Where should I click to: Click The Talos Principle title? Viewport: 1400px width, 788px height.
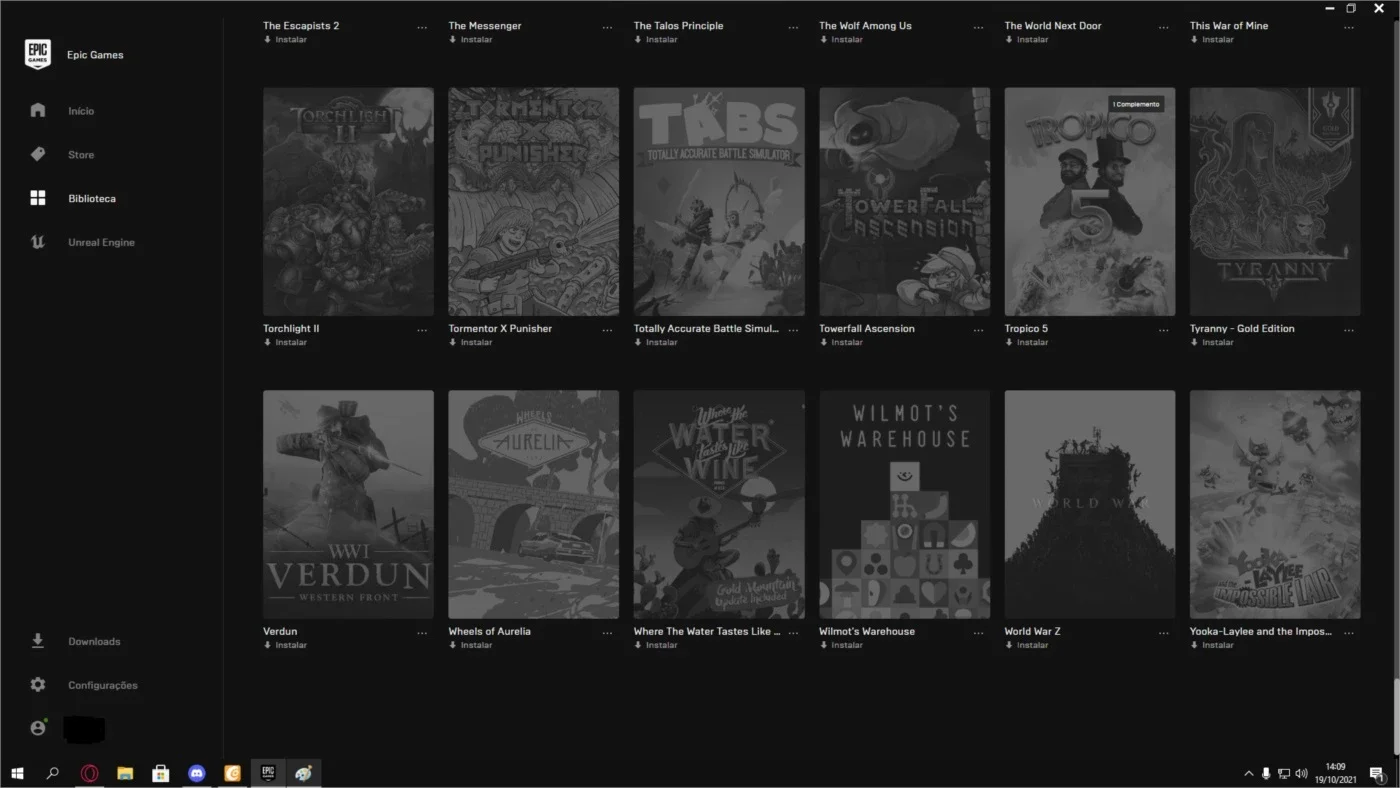click(x=678, y=26)
